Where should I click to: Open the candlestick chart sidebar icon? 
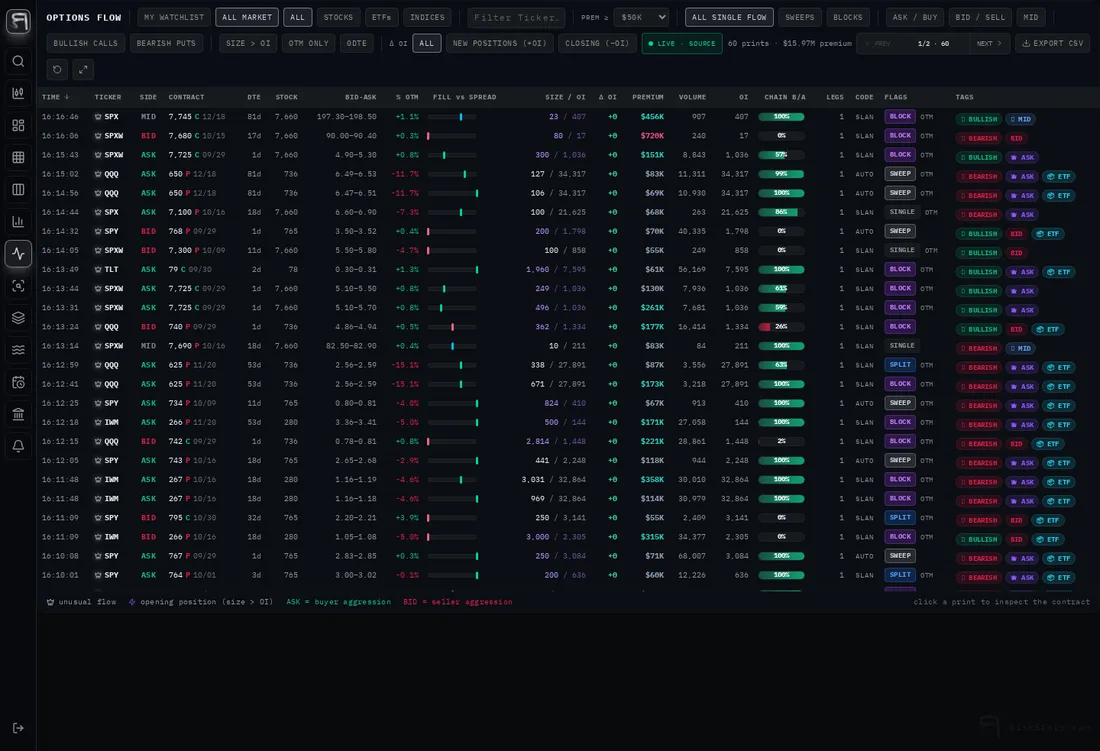click(18, 93)
